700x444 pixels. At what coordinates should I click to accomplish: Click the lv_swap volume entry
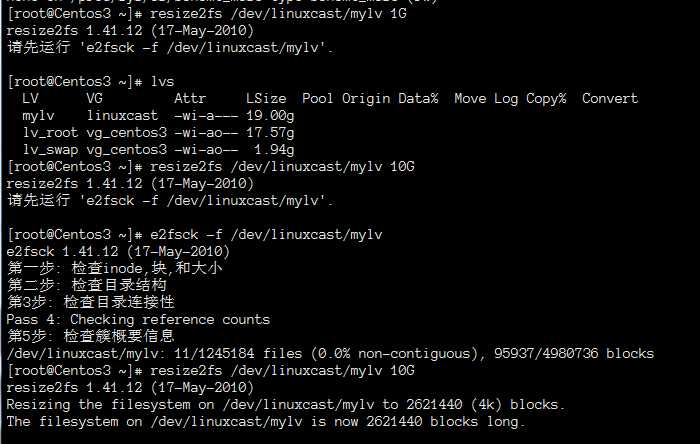pos(45,149)
